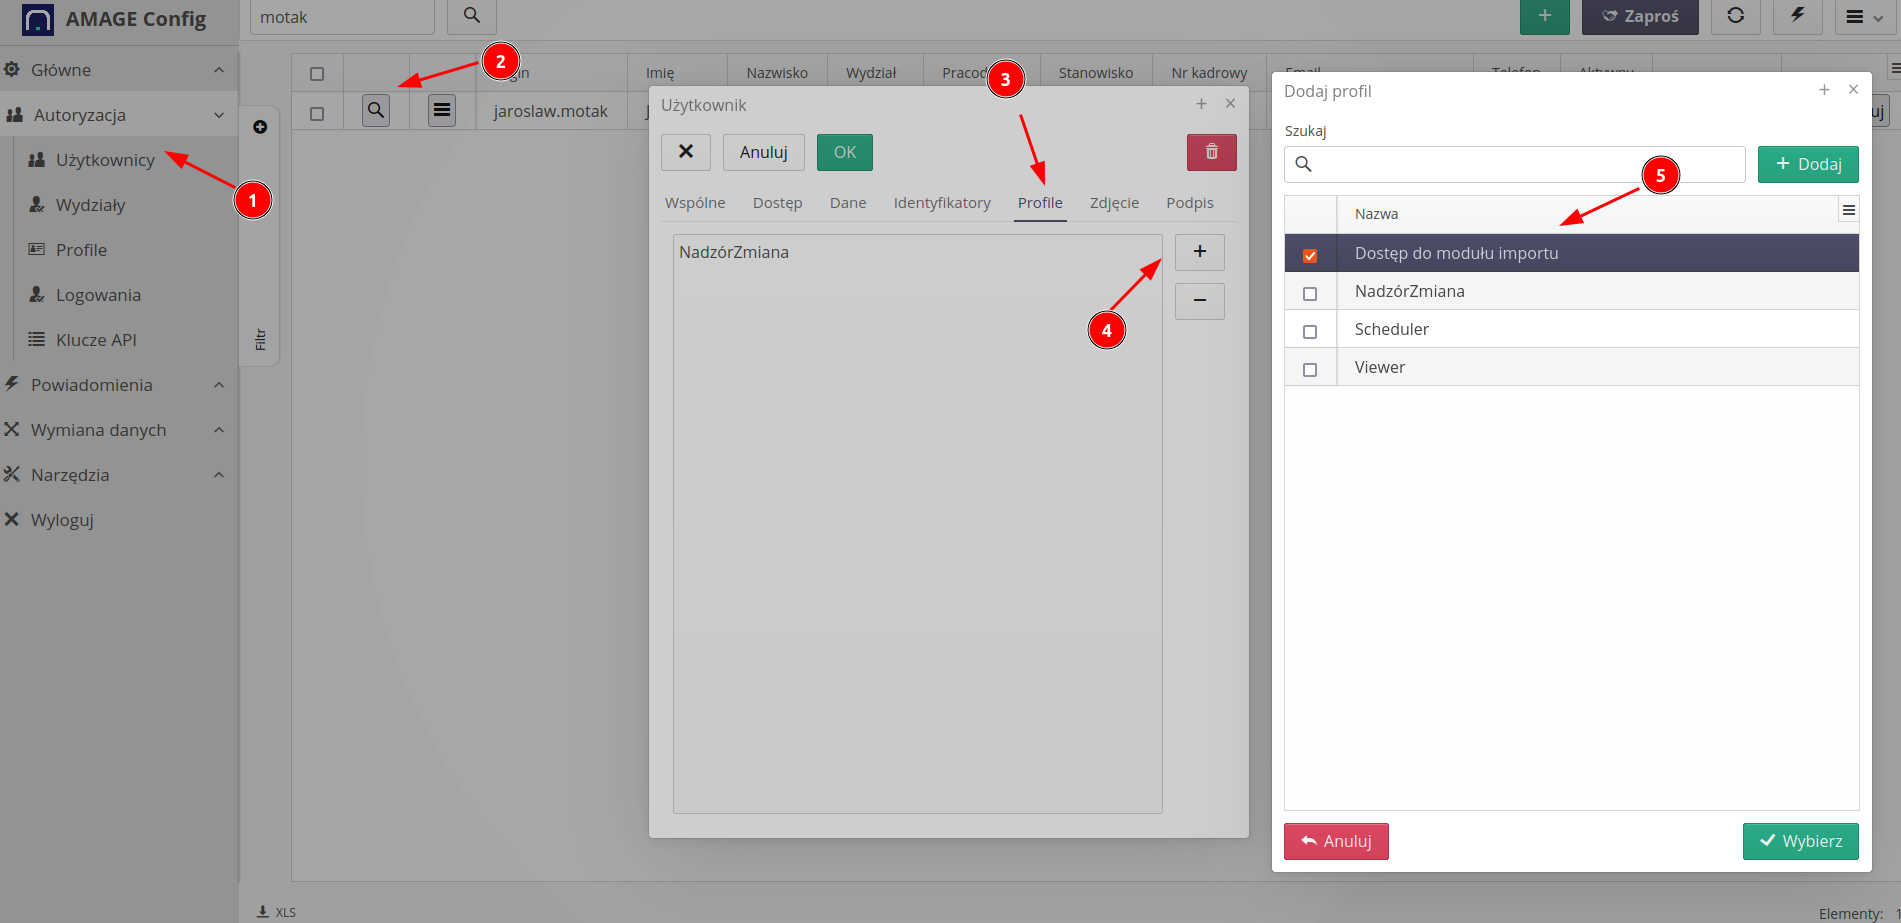Uncheck the Dostęp do modułu importu checkbox
Screen dimensions: 1901x923
1310,256
